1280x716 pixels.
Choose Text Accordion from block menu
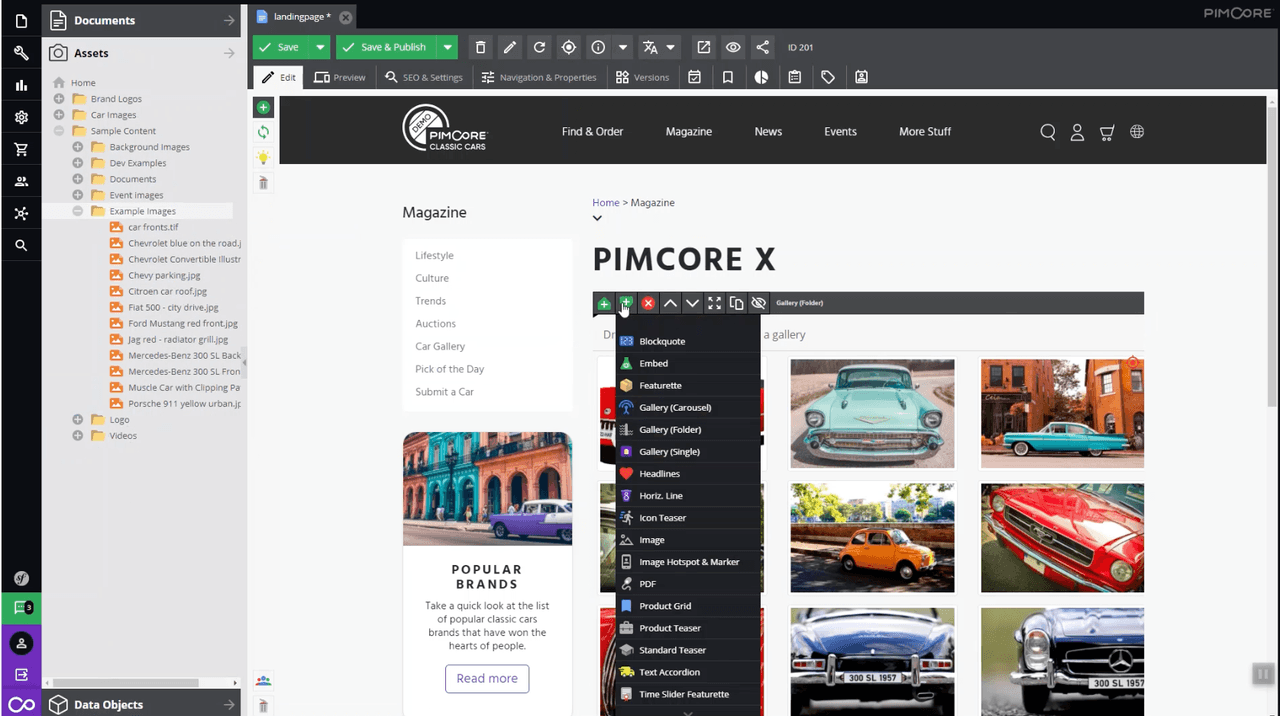pyautogui.click(x=688, y=672)
